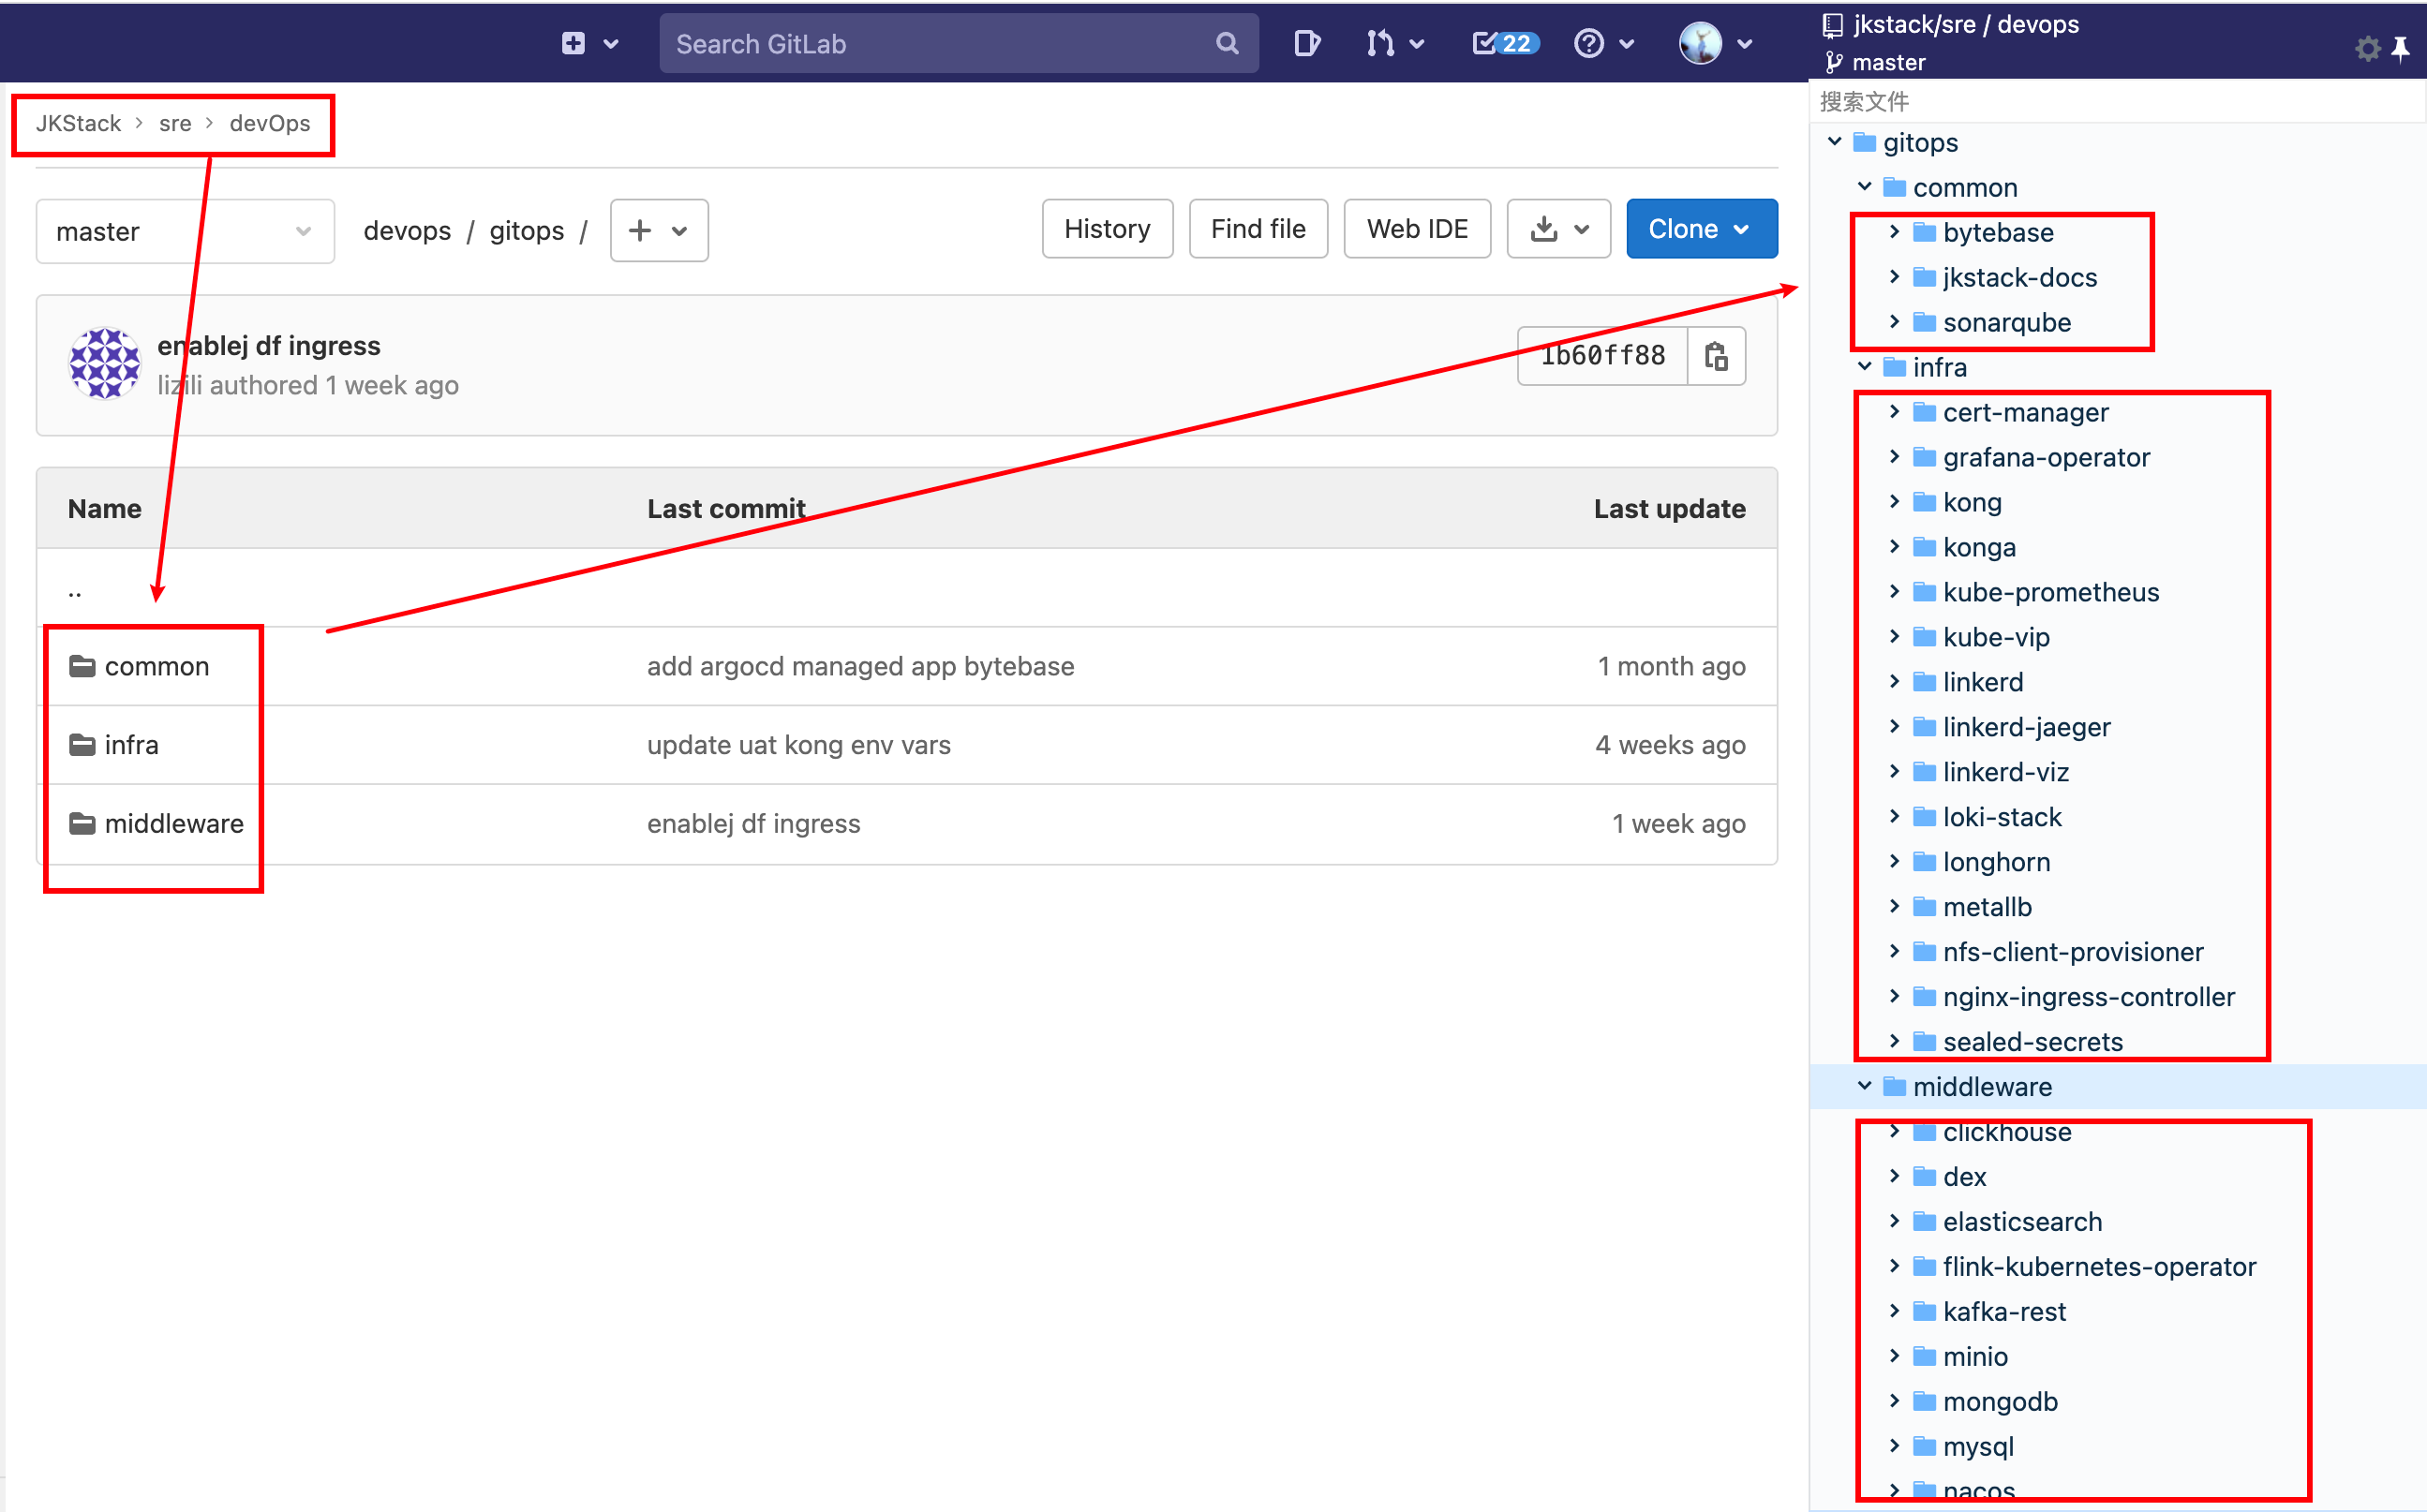The width and height of the screenshot is (2427, 1512).
Task: Open the user avatar menu
Action: click(x=1715, y=44)
